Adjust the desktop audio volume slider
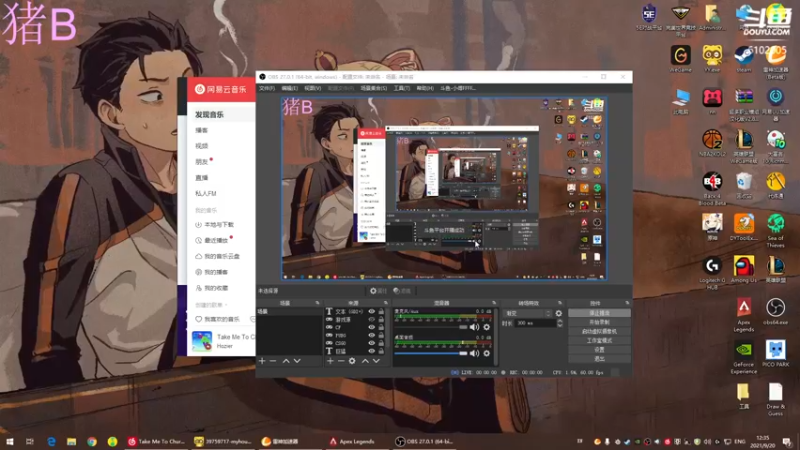 431,353
